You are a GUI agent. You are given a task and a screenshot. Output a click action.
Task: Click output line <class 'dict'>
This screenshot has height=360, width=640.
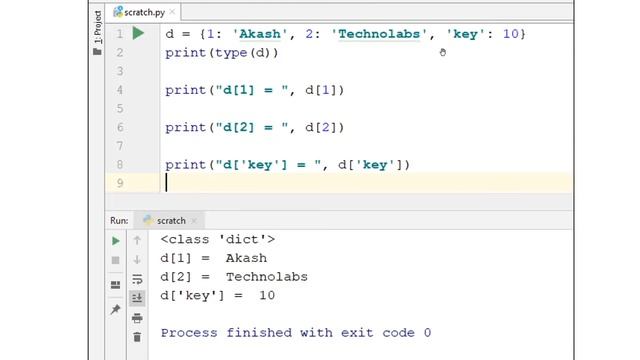[218, 239]
